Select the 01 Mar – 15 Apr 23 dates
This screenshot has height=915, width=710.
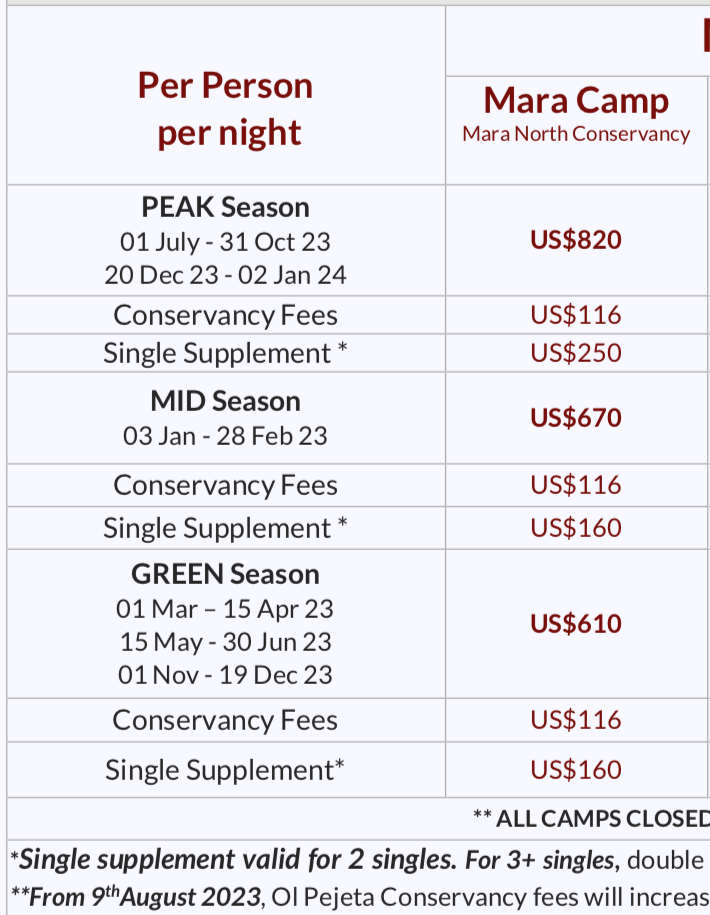[225, 609]
